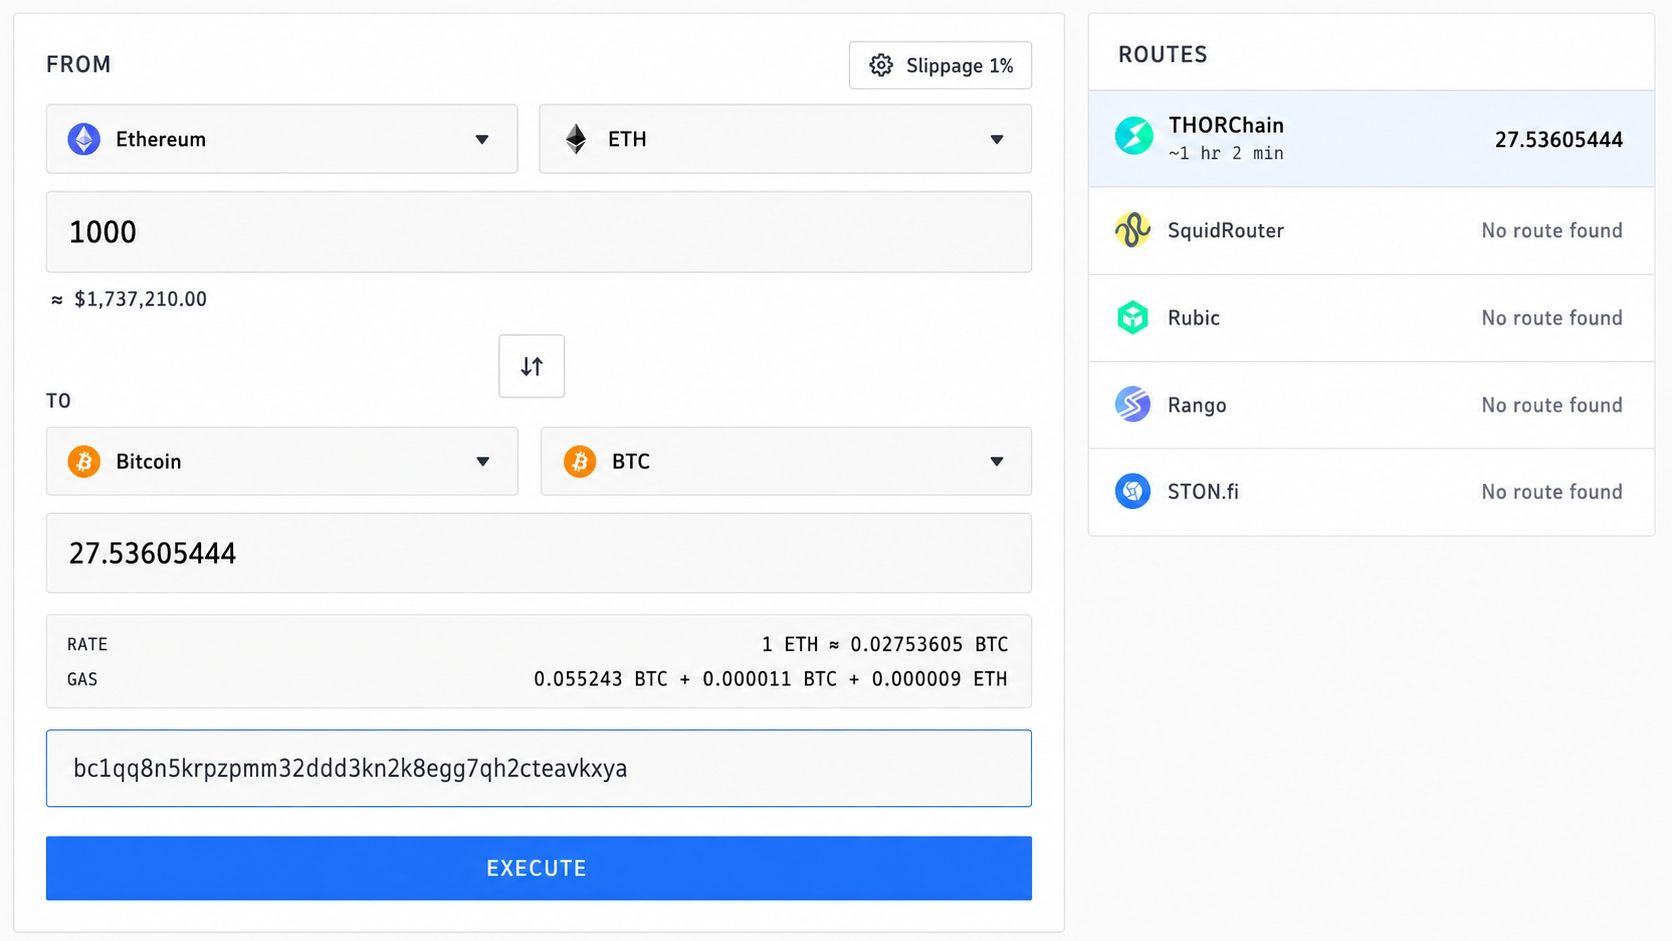Open Slippage 1% settings
The height and width of the screenshot is (941, 1672).
click(x=940, y=65)
